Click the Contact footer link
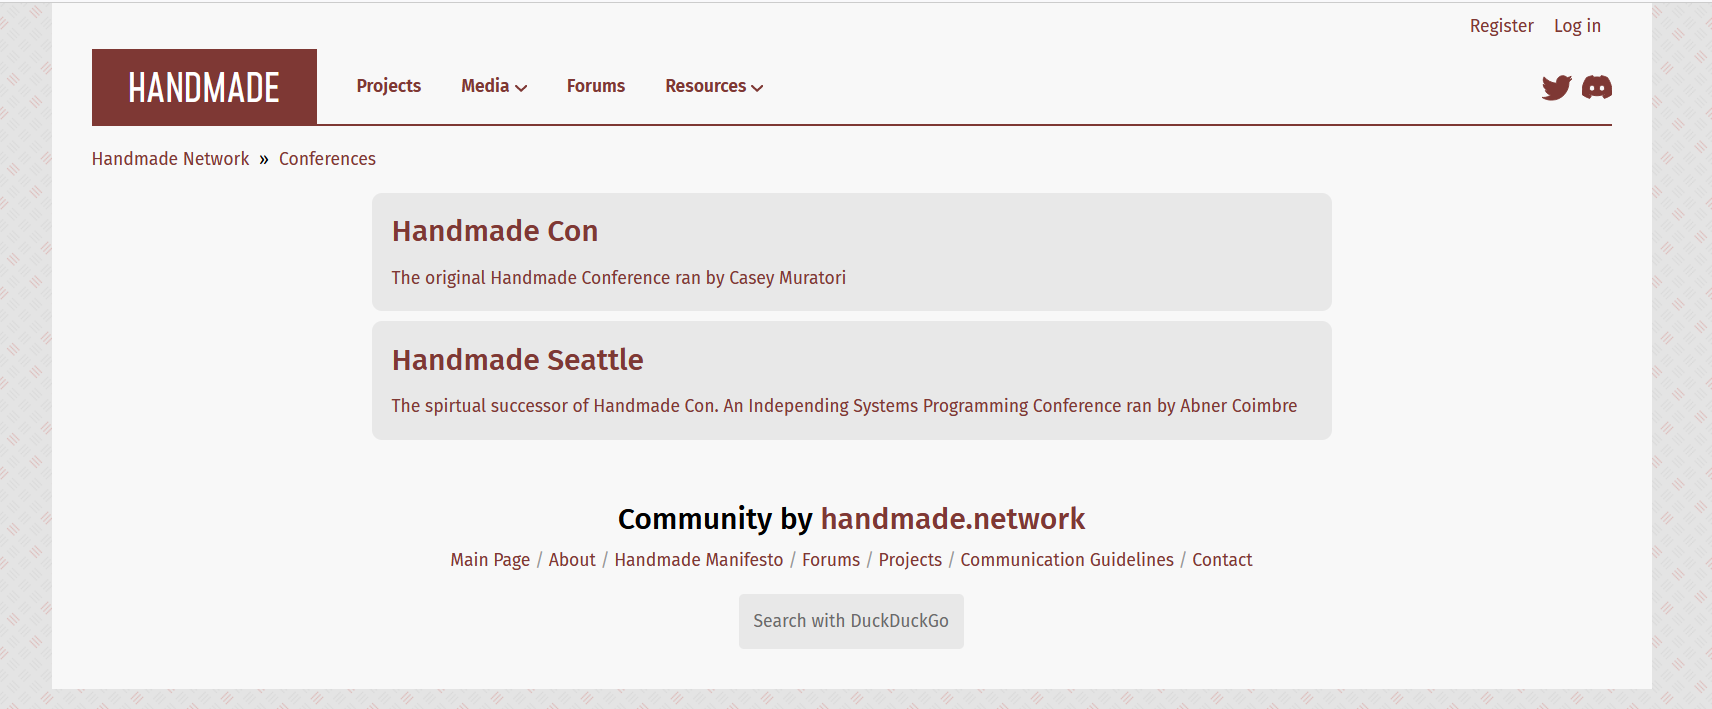Image resolution: width=1712 pixels, height=709 pixels. [1222, 560]
